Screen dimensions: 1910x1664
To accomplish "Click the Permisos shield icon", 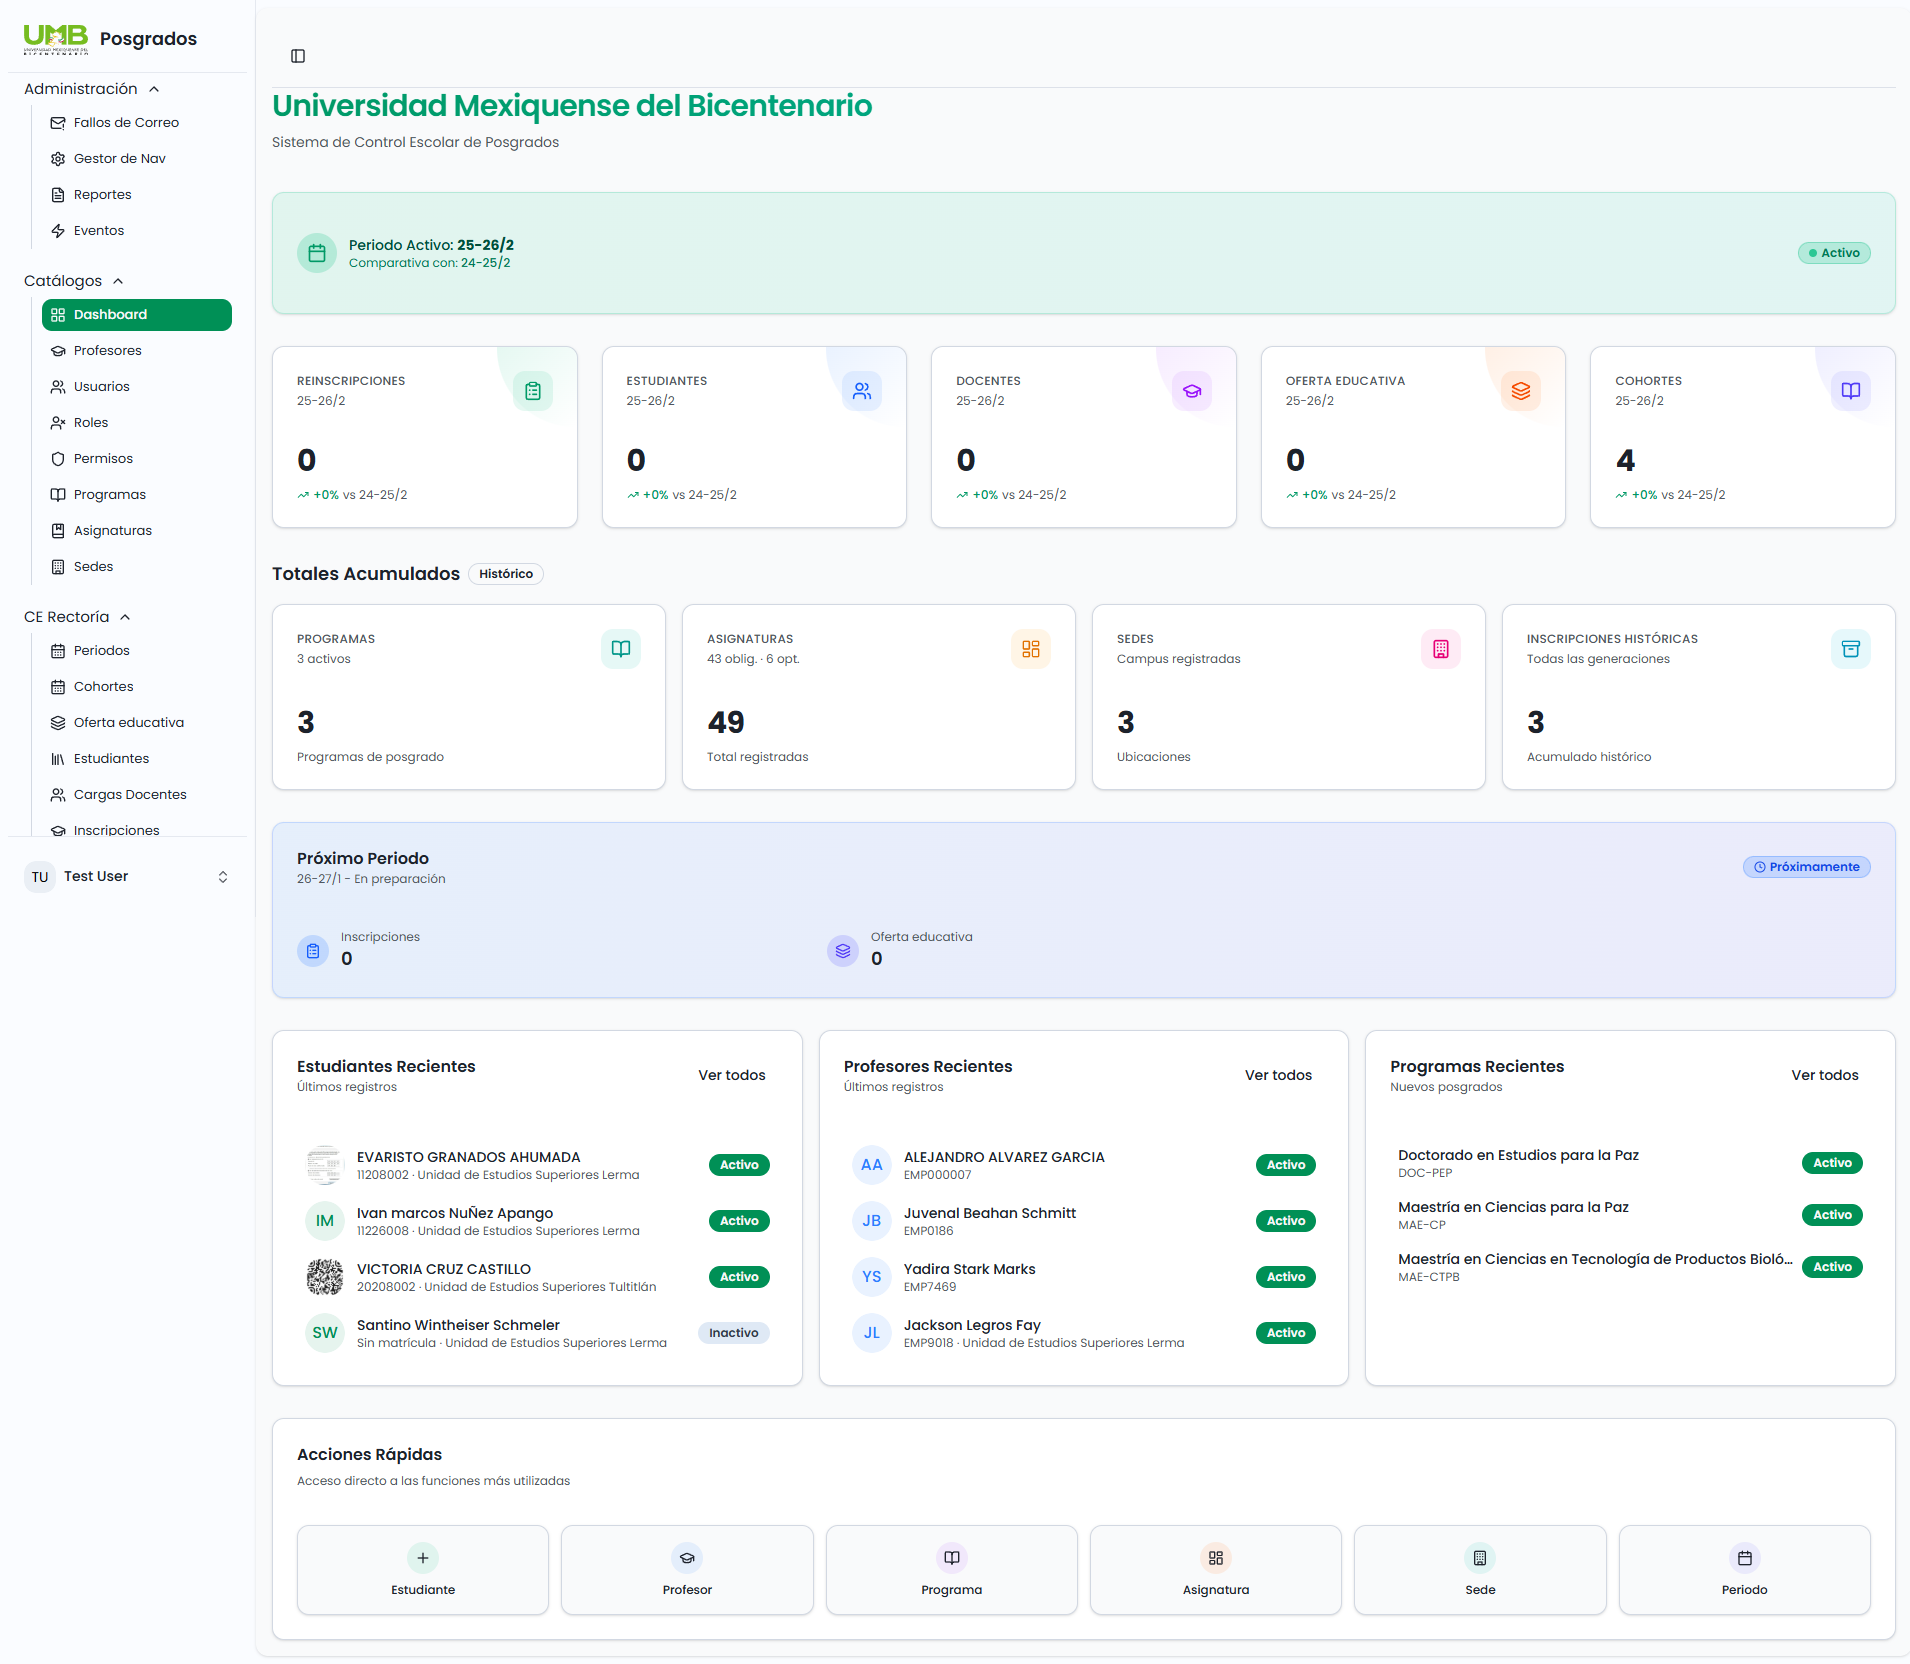I will click(x=58, y=459).
